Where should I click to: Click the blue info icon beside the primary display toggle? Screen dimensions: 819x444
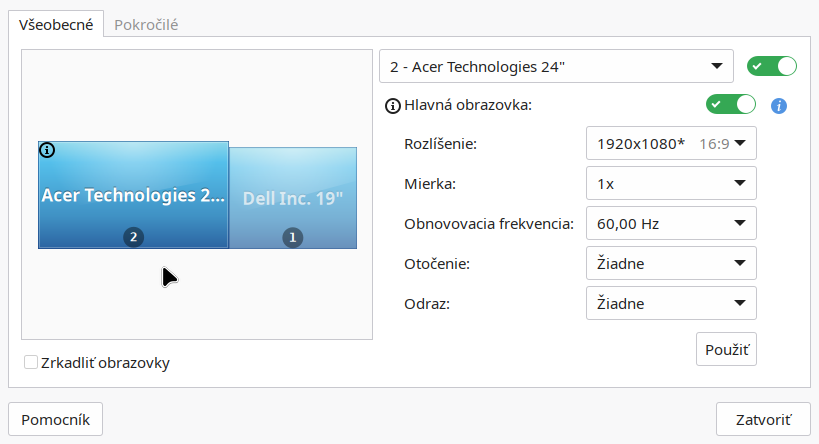779,106
